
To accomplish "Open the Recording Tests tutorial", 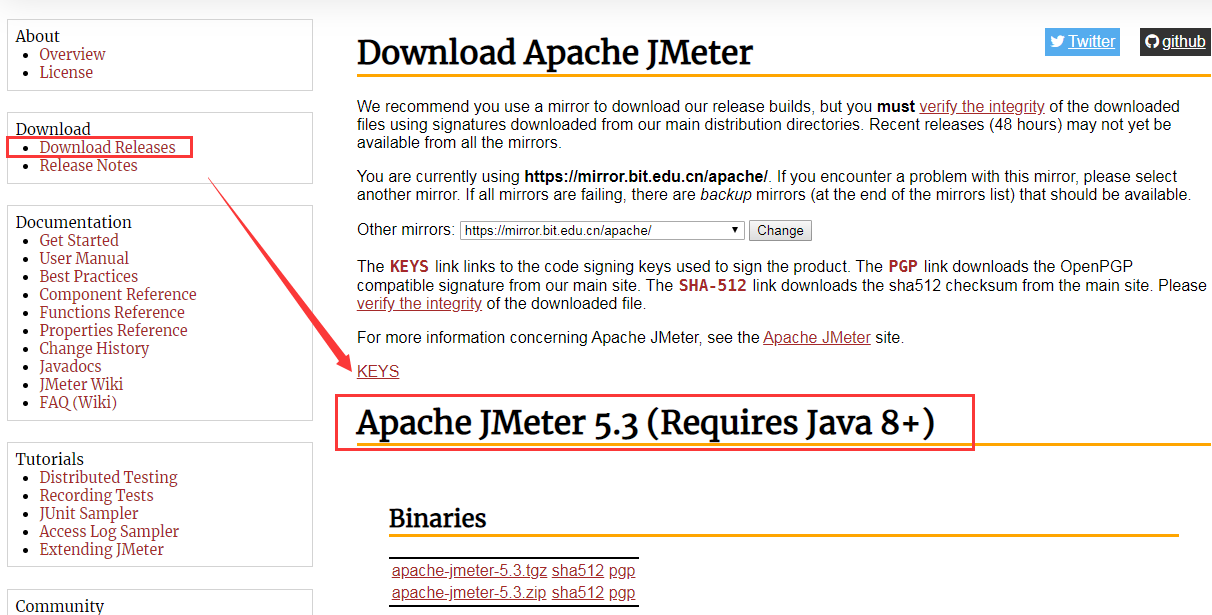I will [x=96, y=495].
